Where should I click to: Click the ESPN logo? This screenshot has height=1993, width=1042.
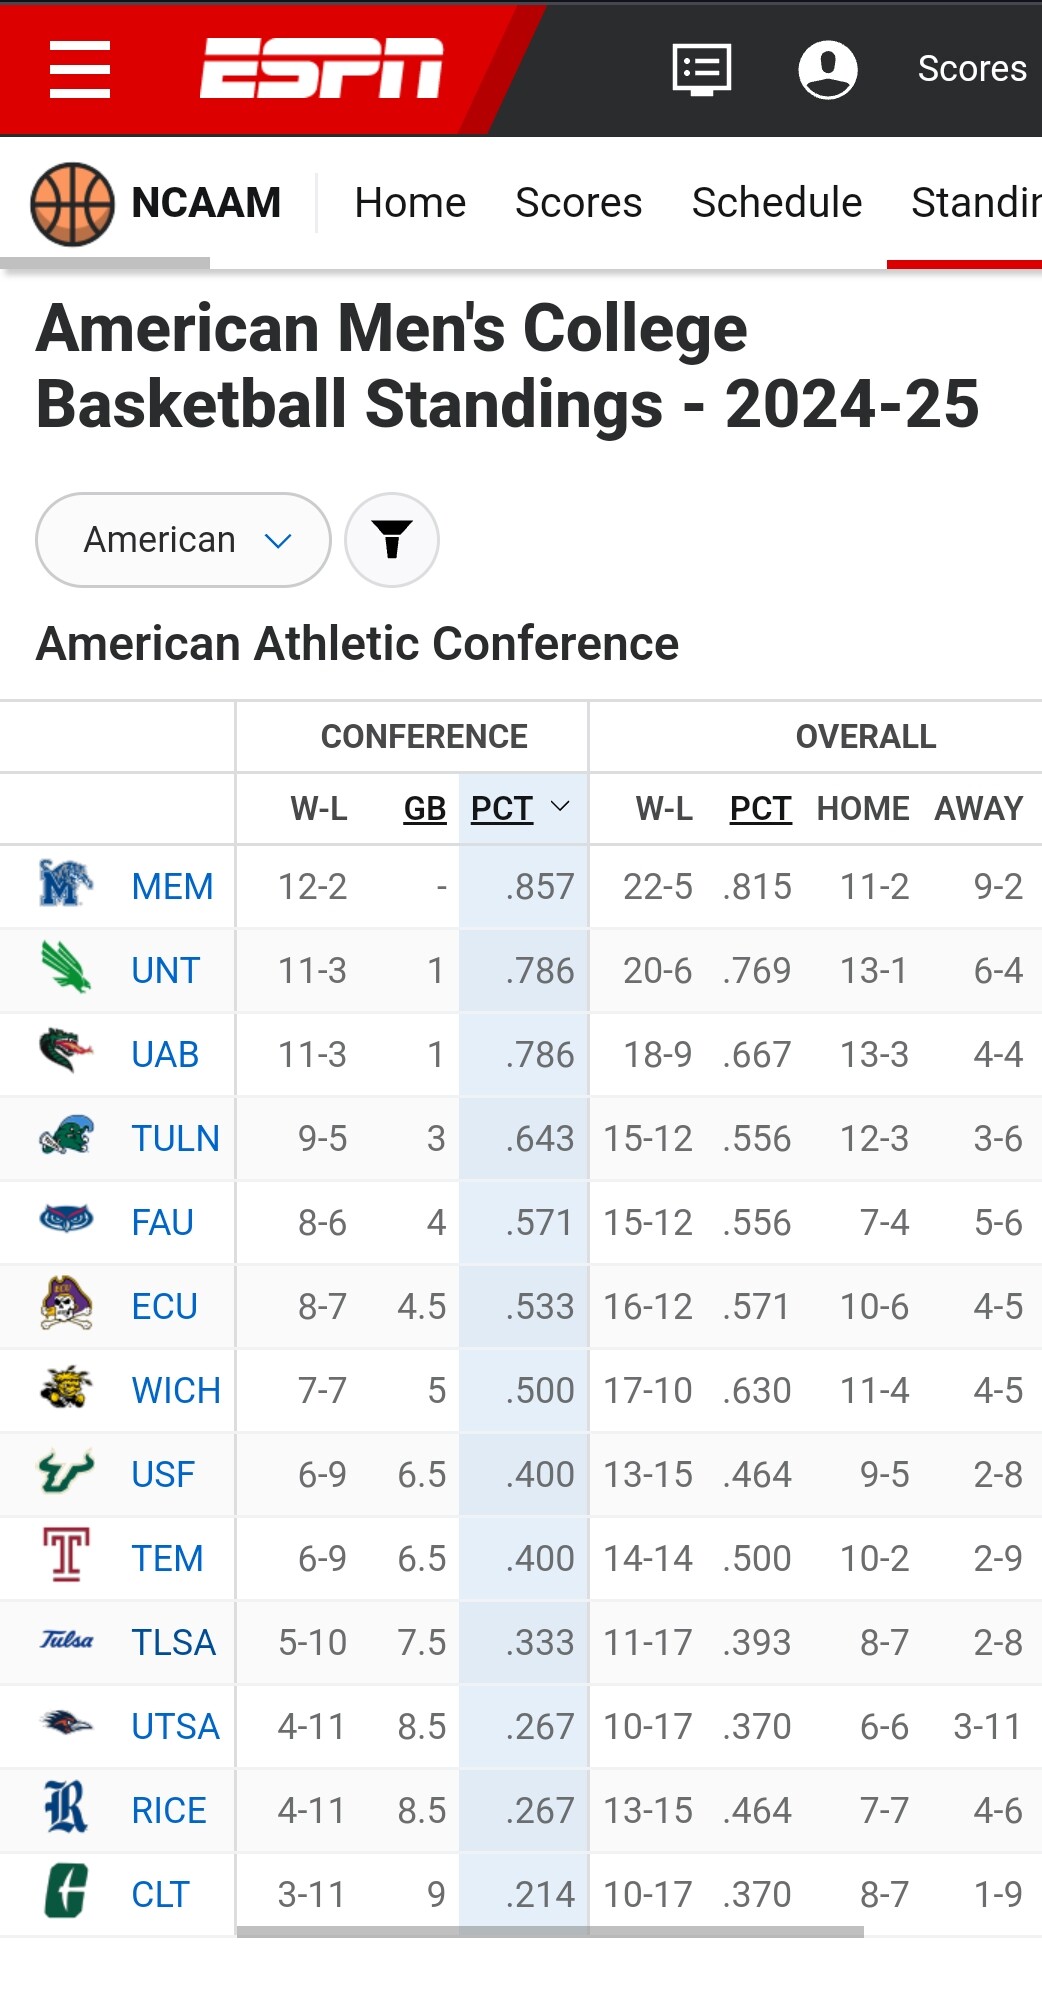pyautogui.click(x=321, y=69)
